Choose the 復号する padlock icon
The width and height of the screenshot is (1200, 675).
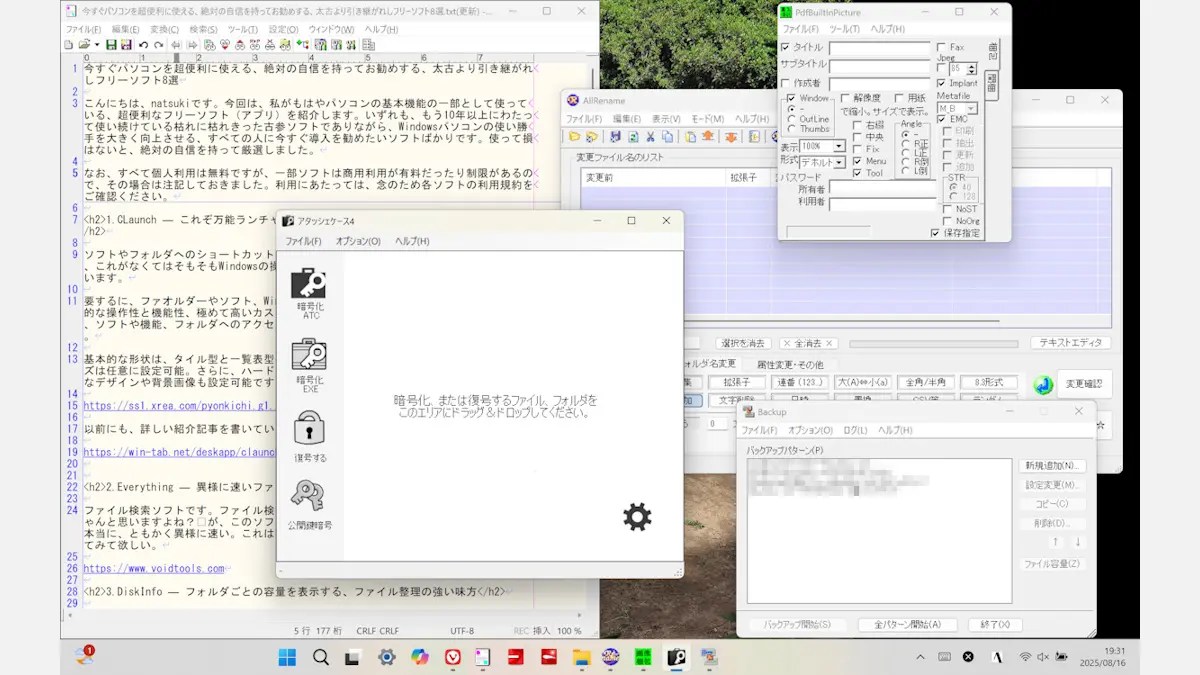tap(309, 436)
